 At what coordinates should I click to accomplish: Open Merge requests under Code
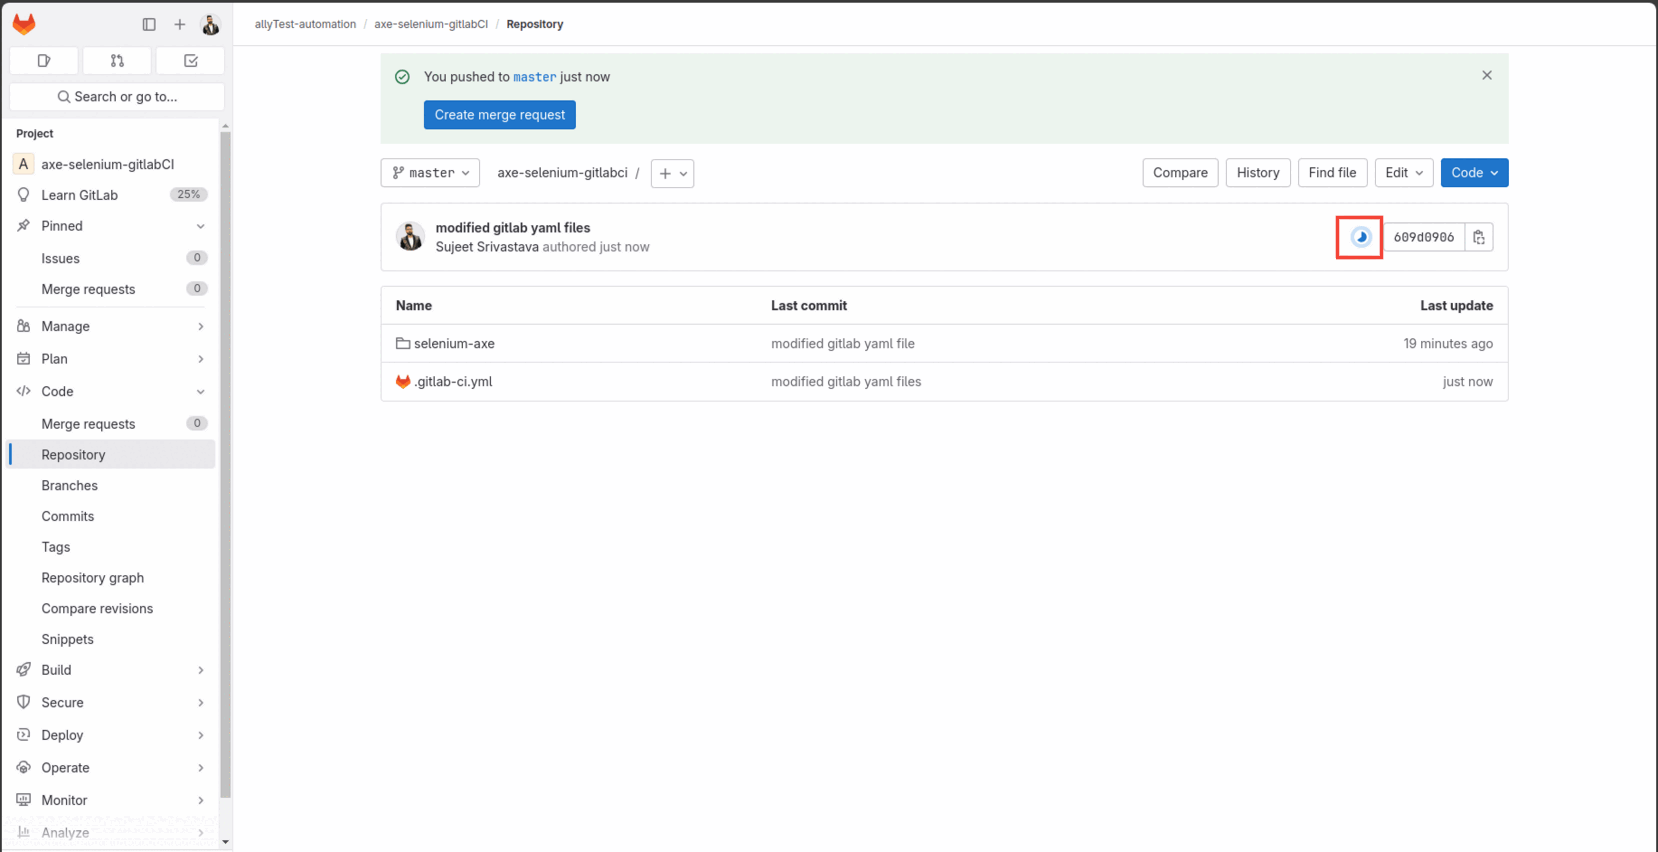[112, 424]
